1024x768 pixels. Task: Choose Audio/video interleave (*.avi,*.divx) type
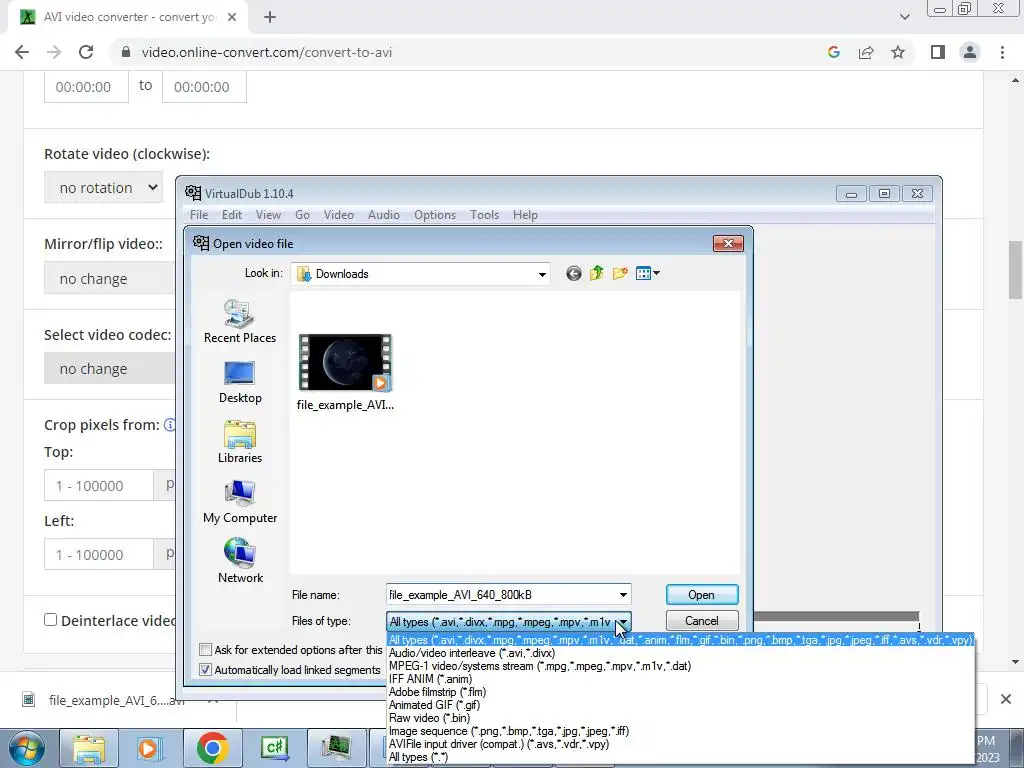click(680, 653)
